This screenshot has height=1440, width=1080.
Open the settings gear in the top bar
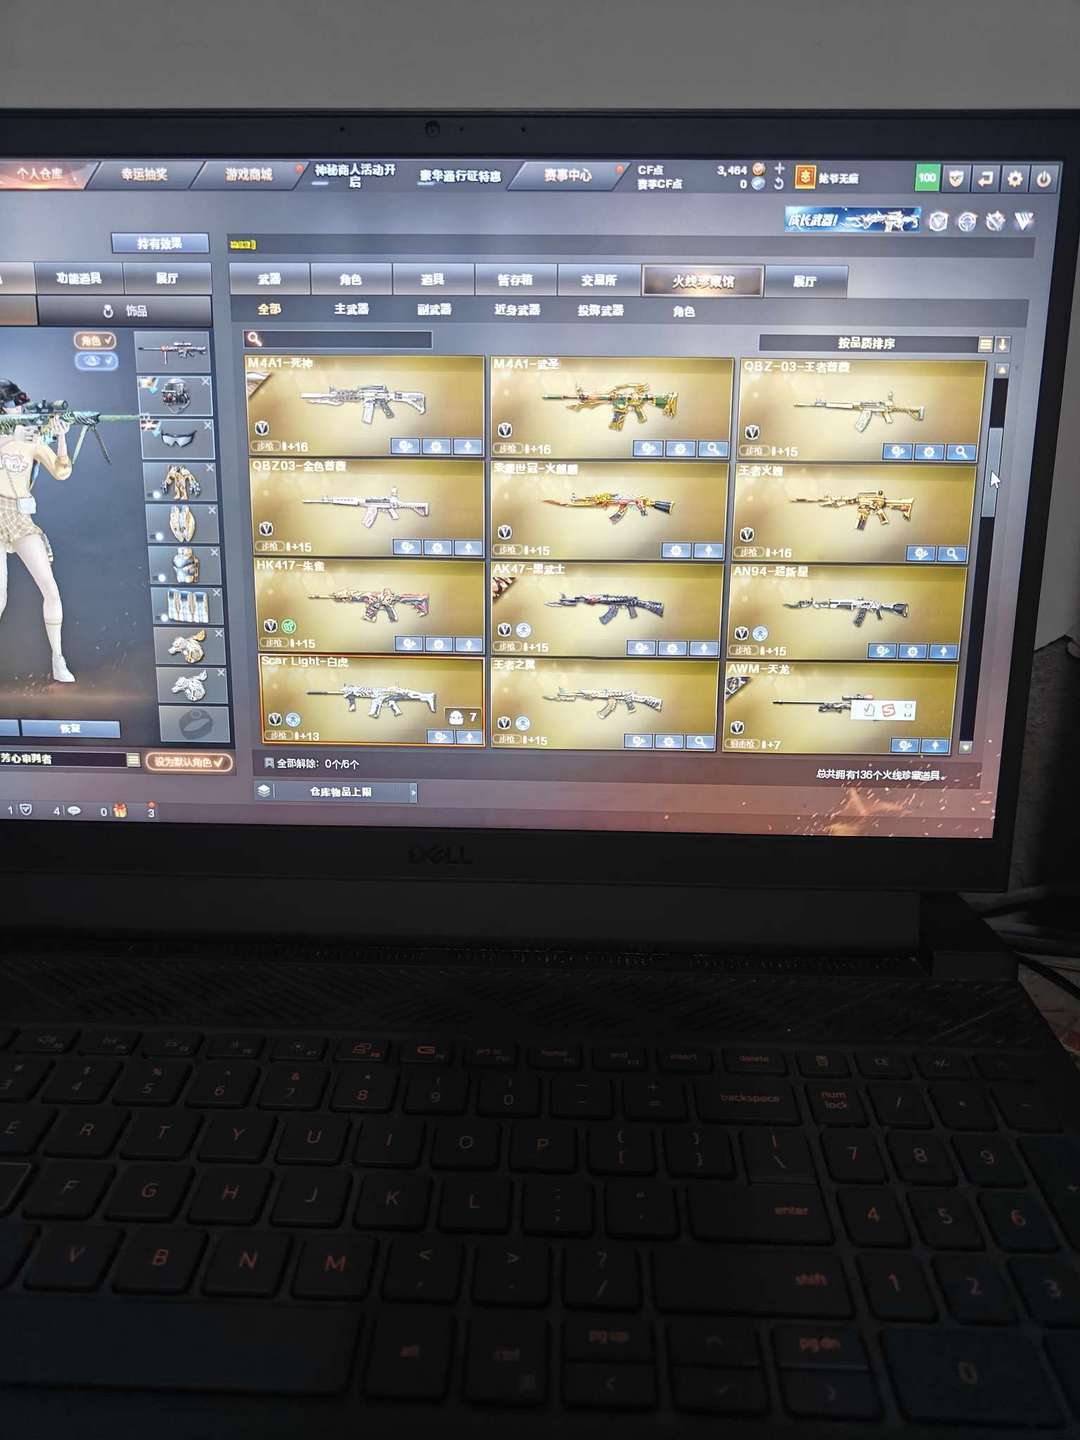click(x=1015, y=179)
